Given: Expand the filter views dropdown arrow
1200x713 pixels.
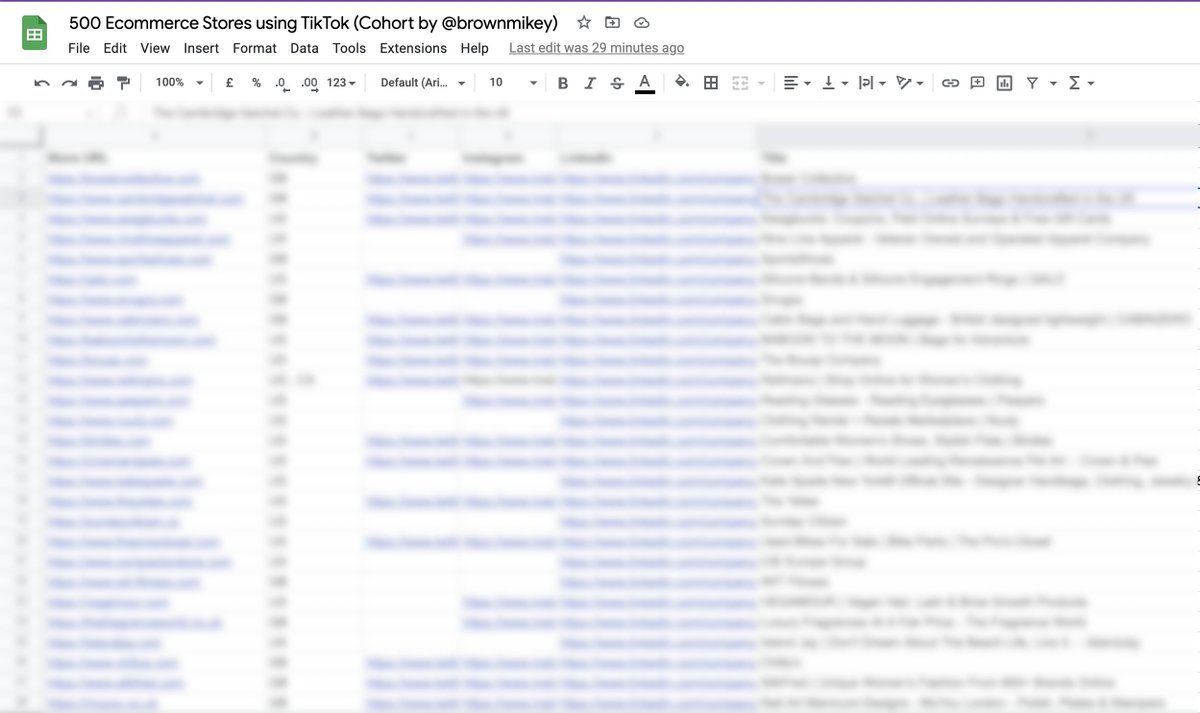Looking at the screenshot, I should (1053, 83).
